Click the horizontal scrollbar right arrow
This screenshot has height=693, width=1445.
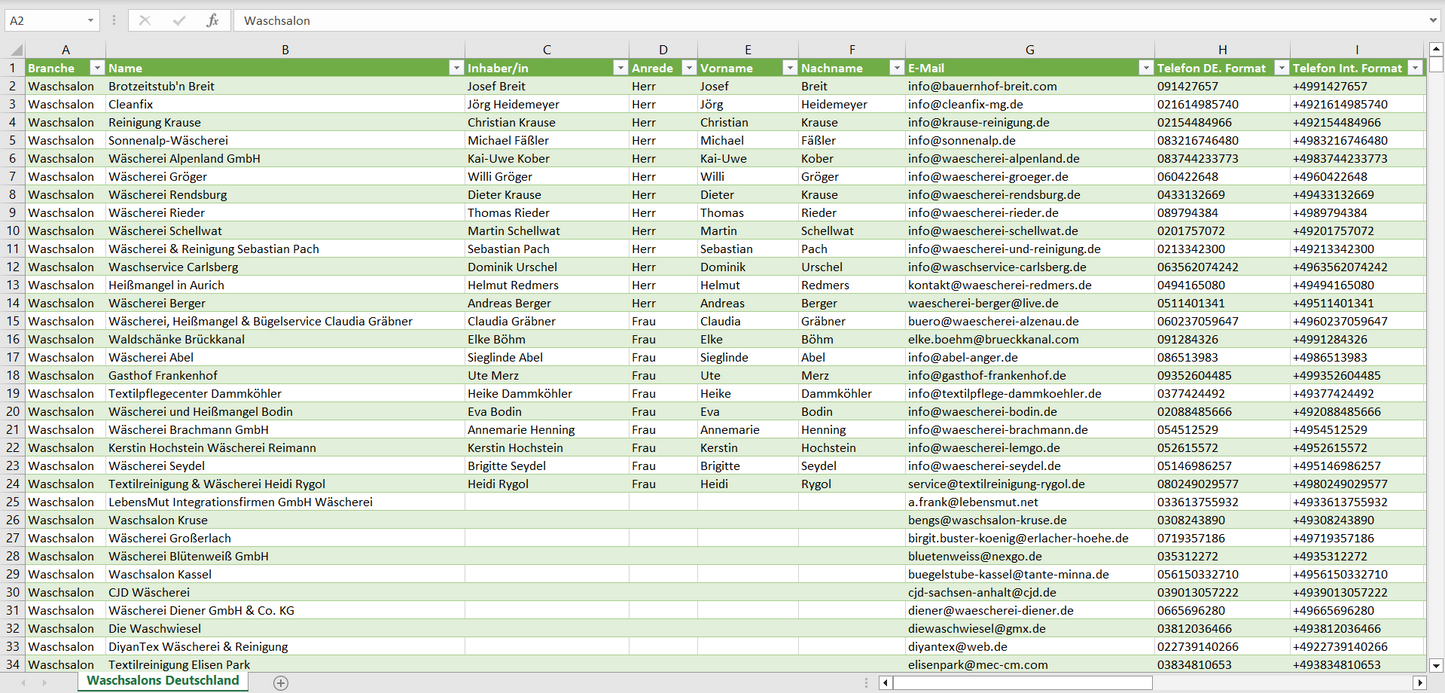[1418, 683]
